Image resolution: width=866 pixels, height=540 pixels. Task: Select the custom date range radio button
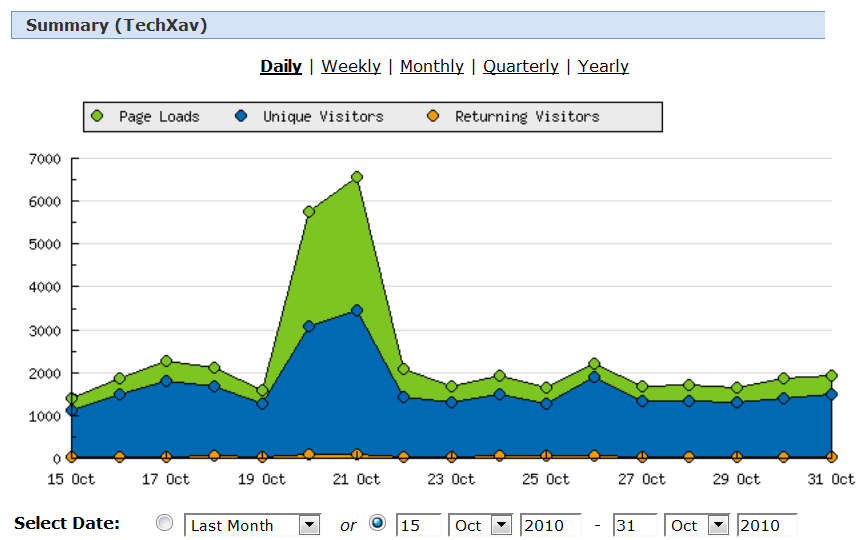point(377,523)
